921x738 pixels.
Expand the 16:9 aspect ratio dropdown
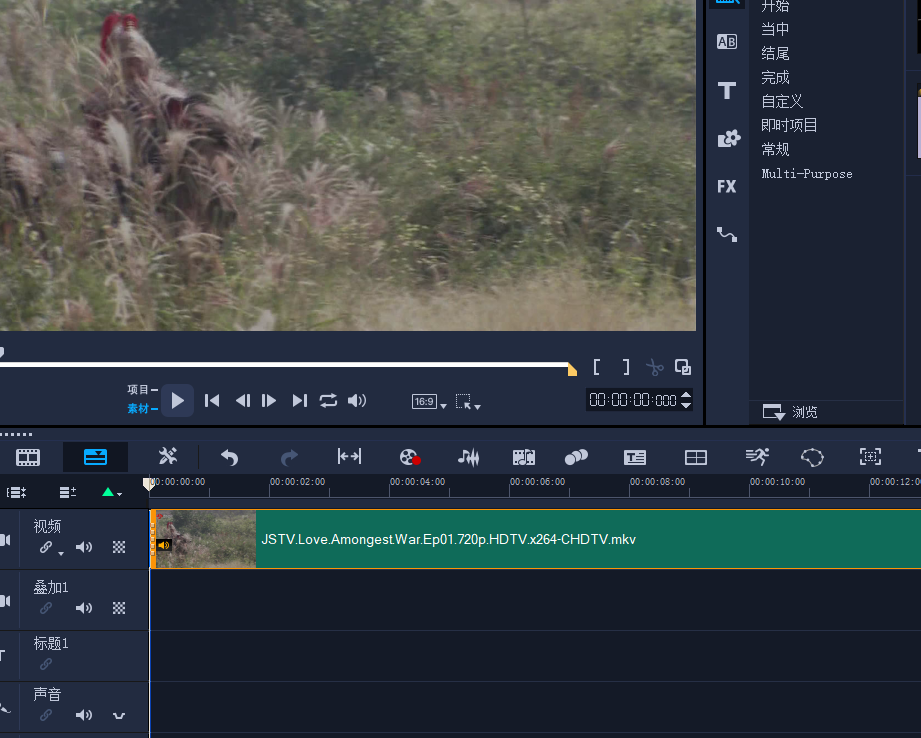(x=430, y=402)
